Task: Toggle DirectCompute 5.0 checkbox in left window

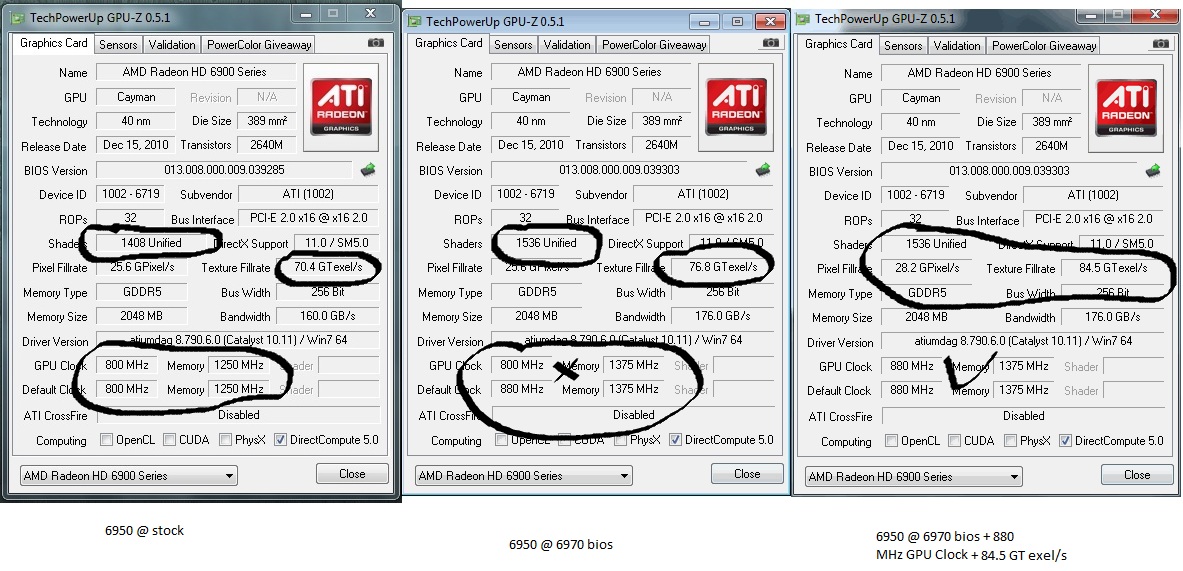Action: 281,439
